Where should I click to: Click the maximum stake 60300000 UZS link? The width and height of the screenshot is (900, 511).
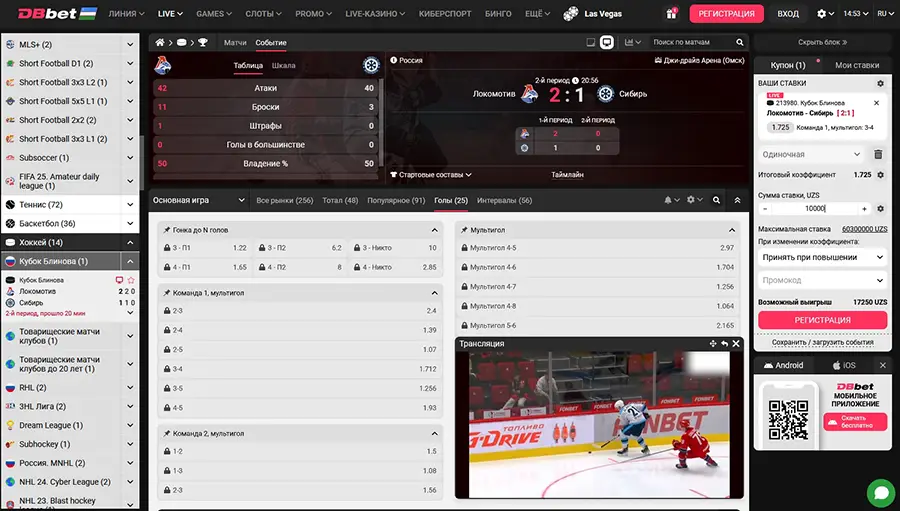click(x=864, y=229)
